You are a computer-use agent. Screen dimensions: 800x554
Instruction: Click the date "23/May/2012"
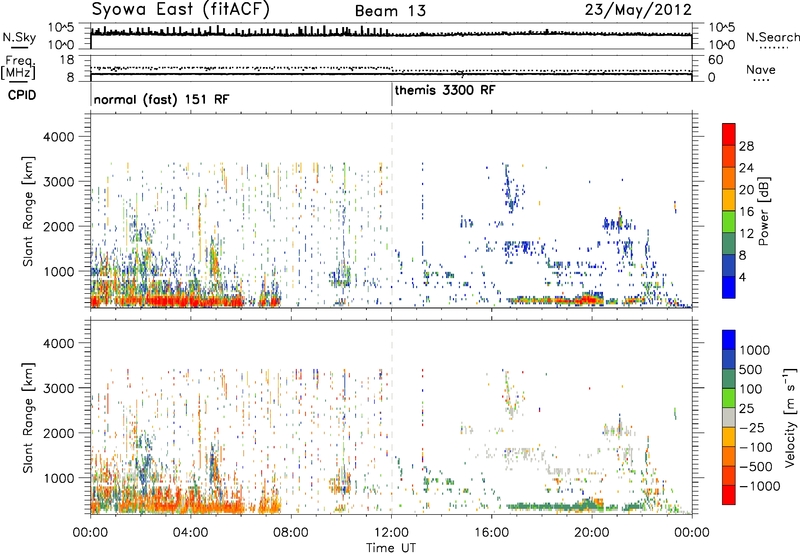(638, 10)
